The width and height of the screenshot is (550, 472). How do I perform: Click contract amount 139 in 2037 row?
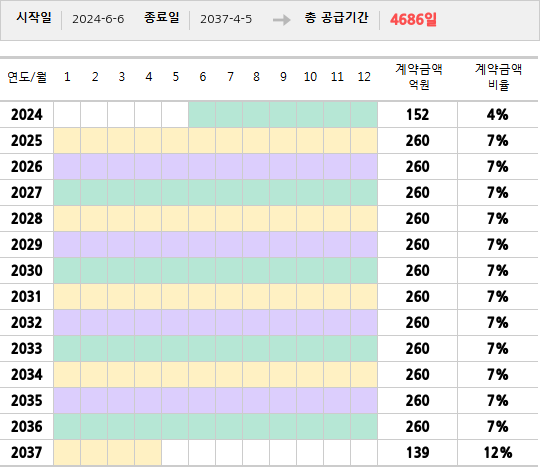[x=417, y=452]
